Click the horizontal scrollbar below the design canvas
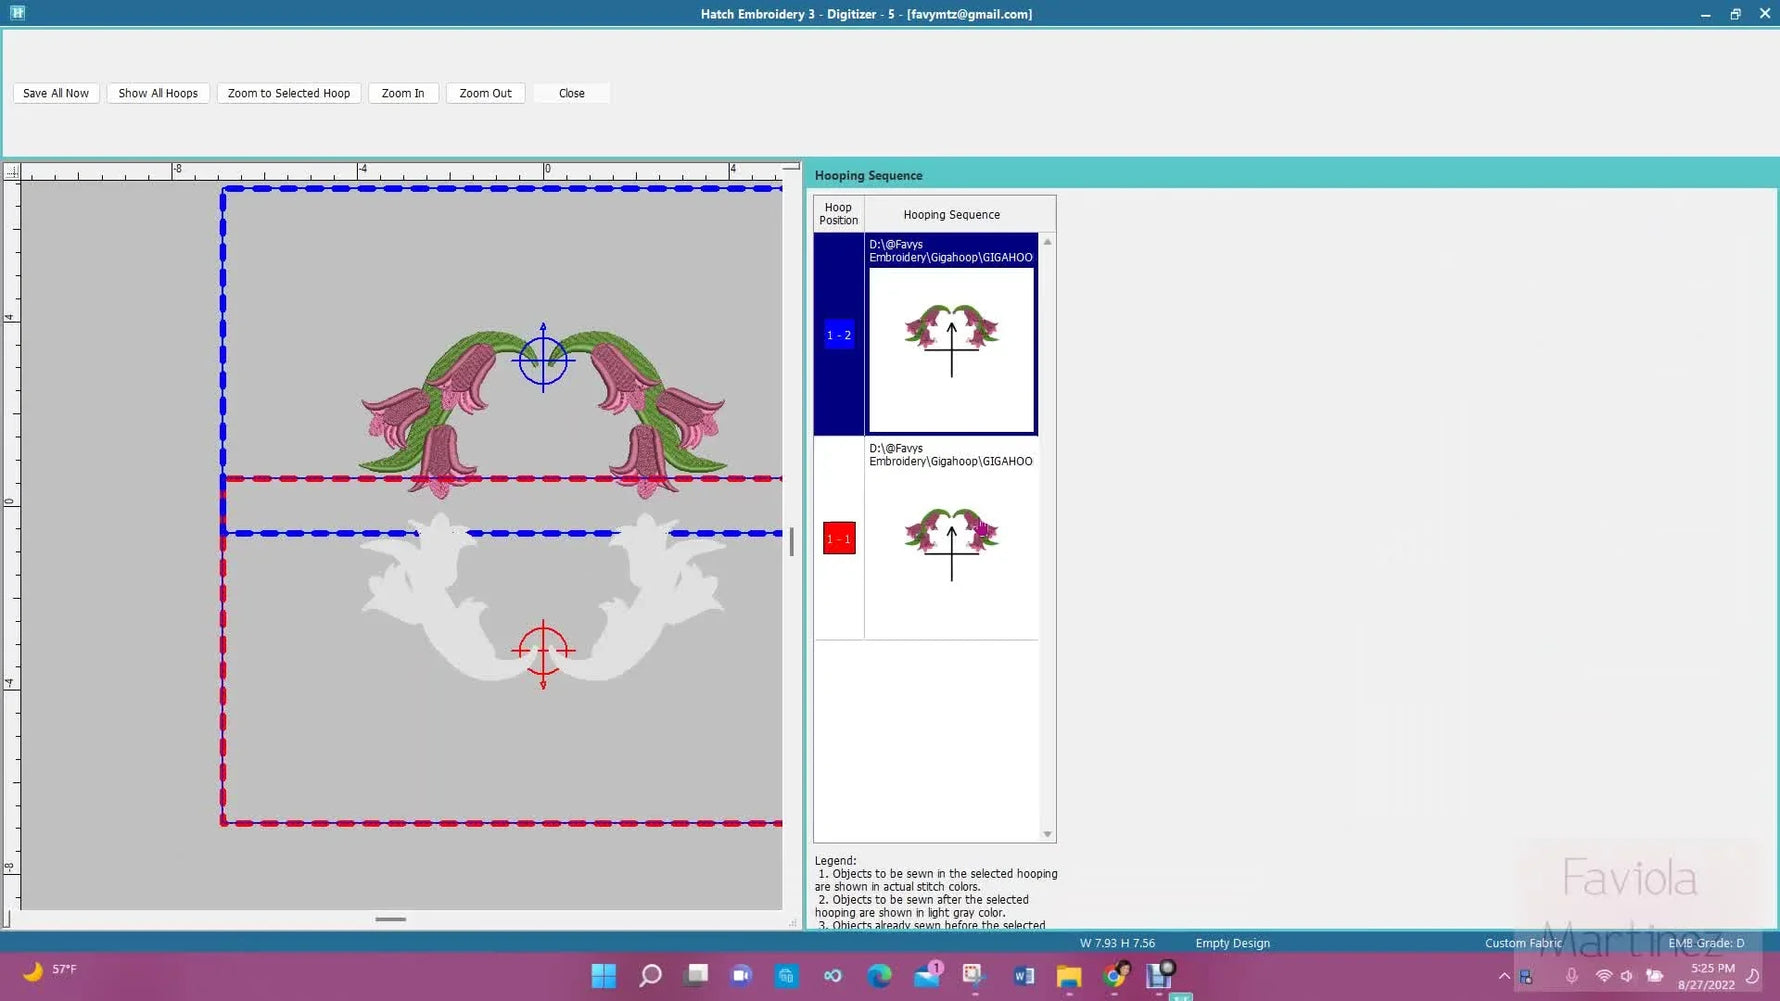The image size is (1780, 1001). point(391,919)
